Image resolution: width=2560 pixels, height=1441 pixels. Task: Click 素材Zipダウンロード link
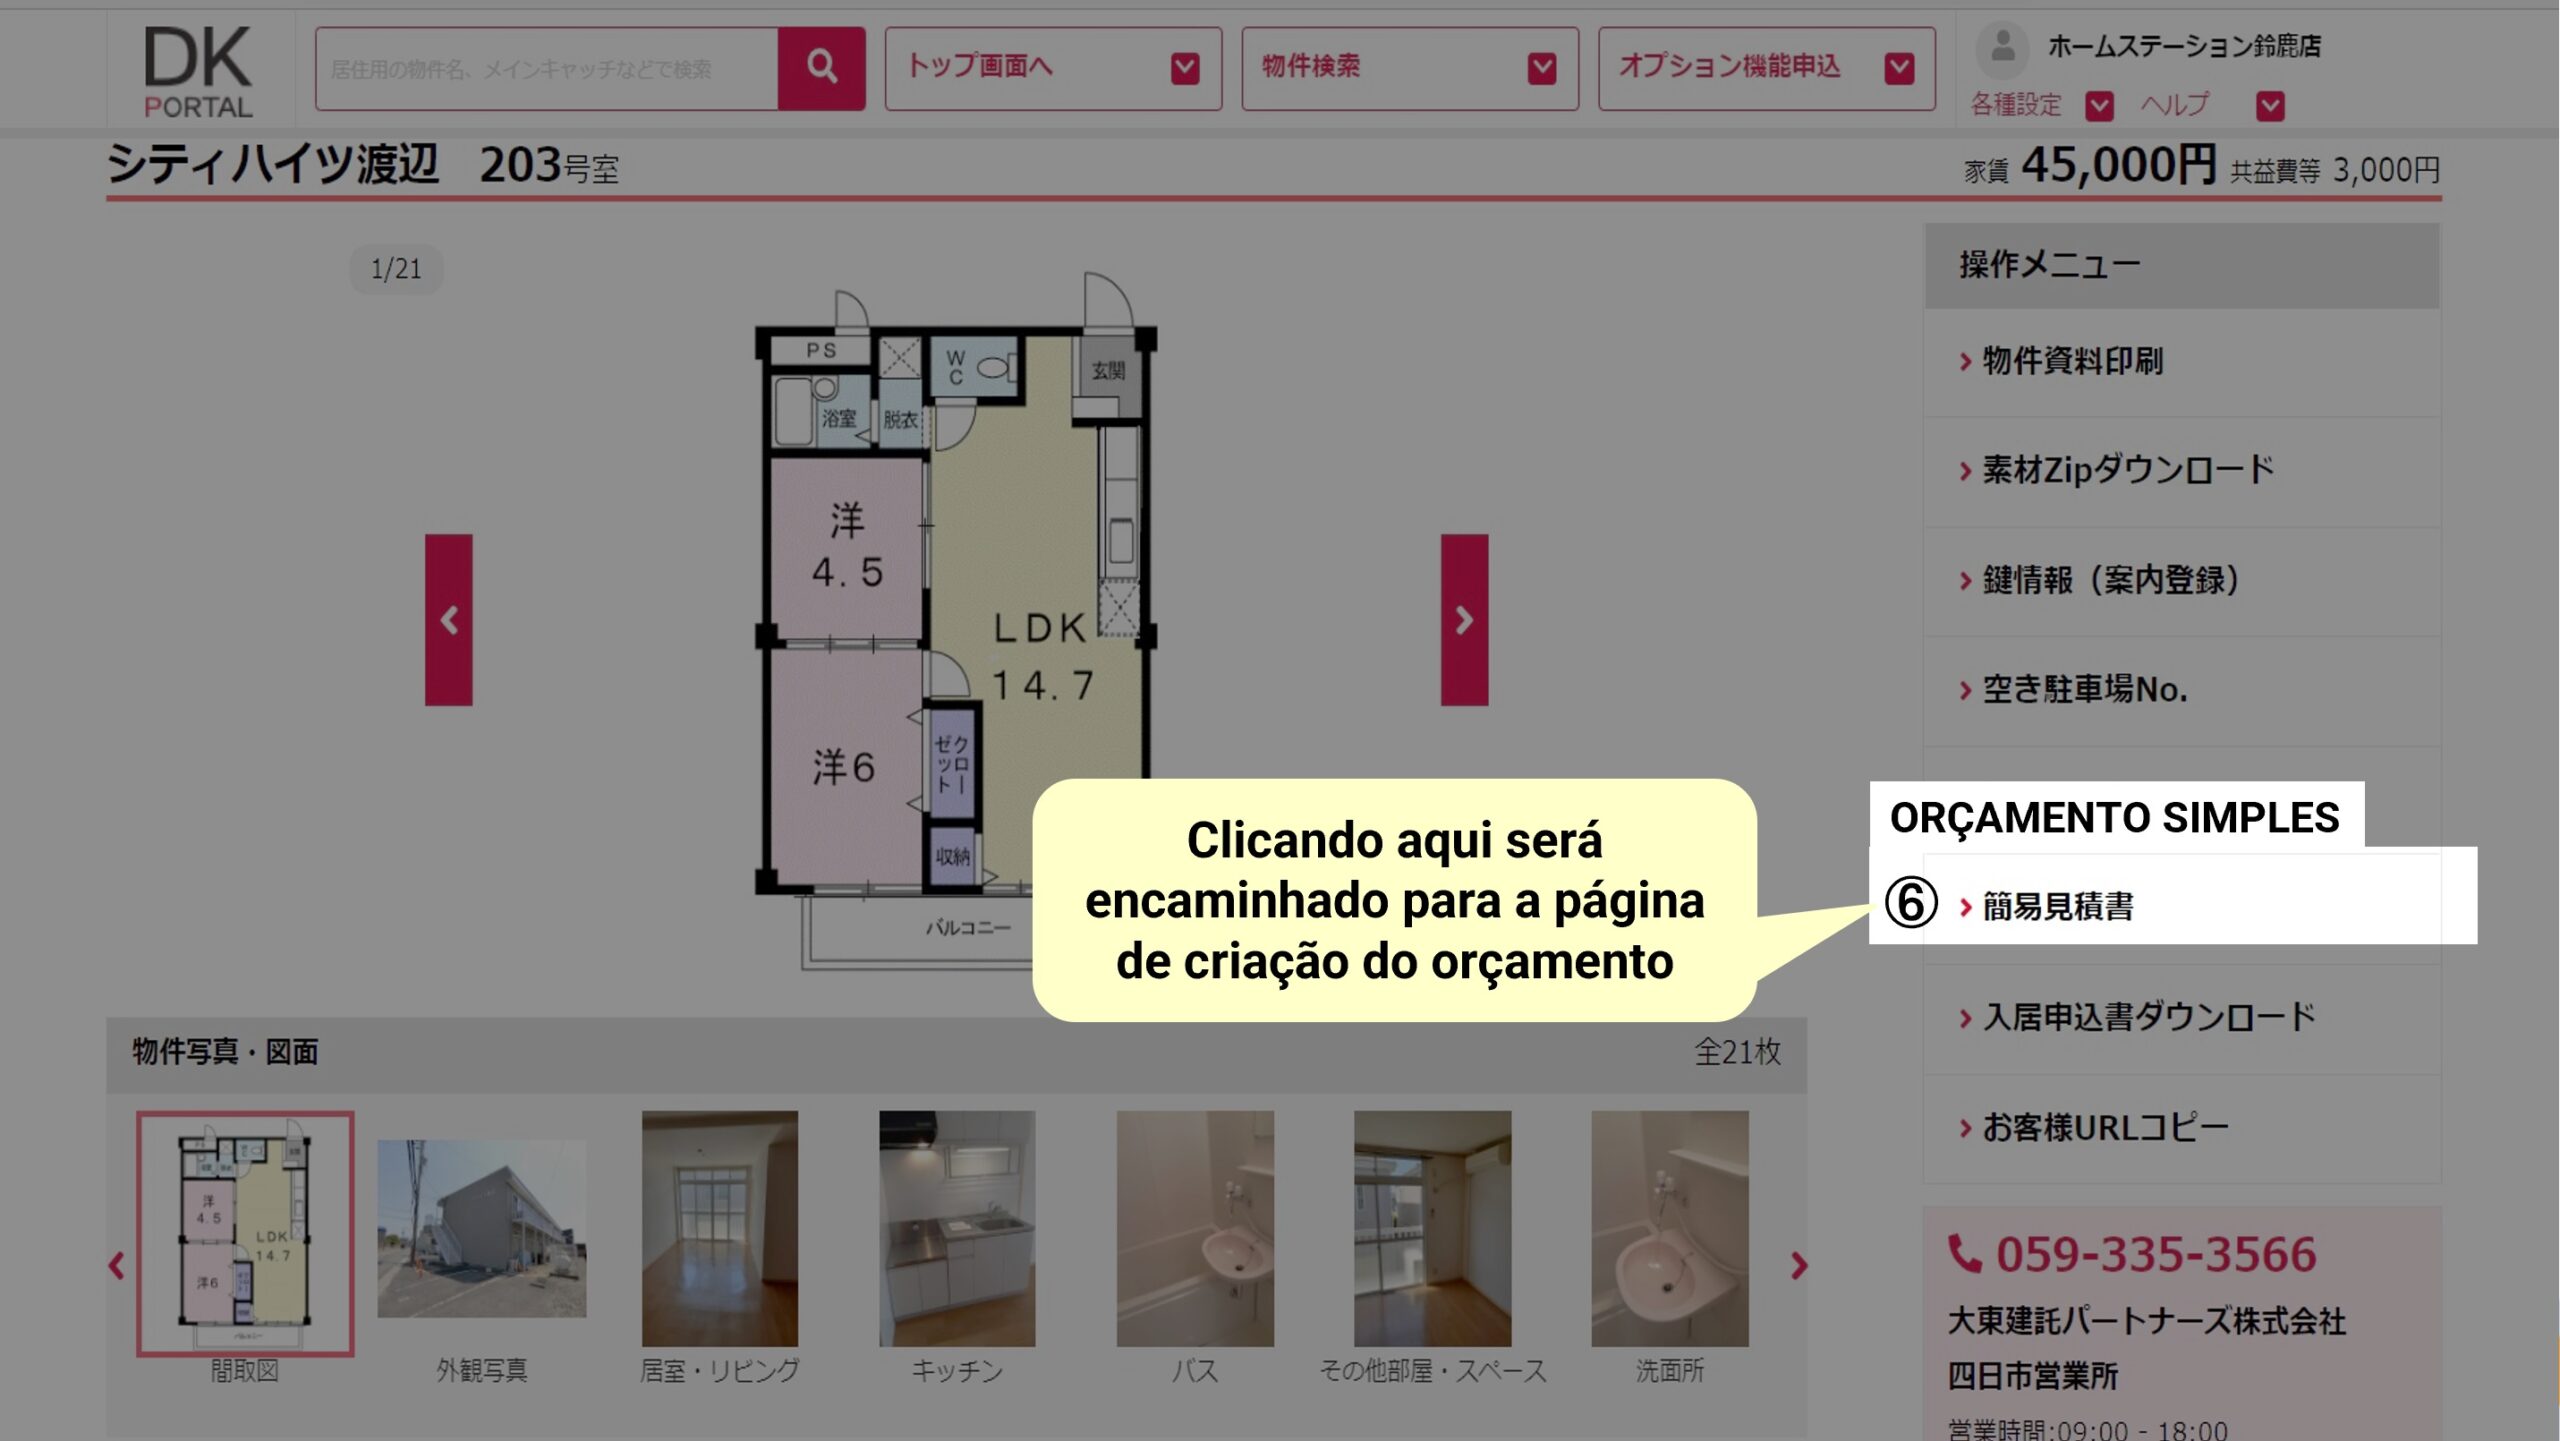pyautogui.click(x=2127, y=470)
